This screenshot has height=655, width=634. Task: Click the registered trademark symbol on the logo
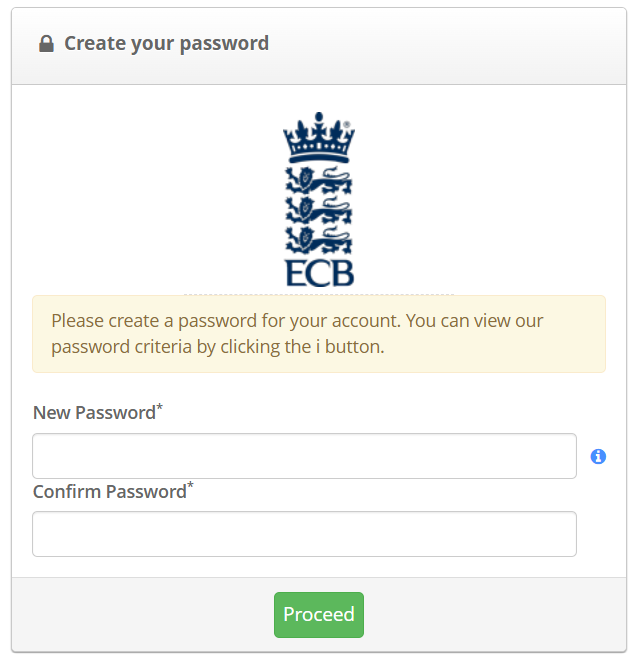pos(347,125)
